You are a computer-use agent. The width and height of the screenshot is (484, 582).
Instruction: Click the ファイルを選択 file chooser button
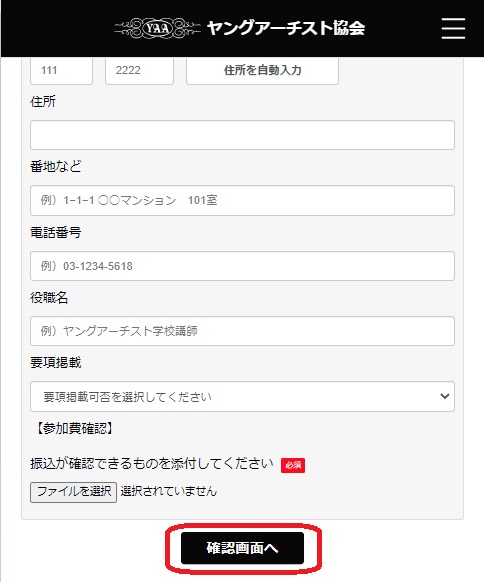73,492
